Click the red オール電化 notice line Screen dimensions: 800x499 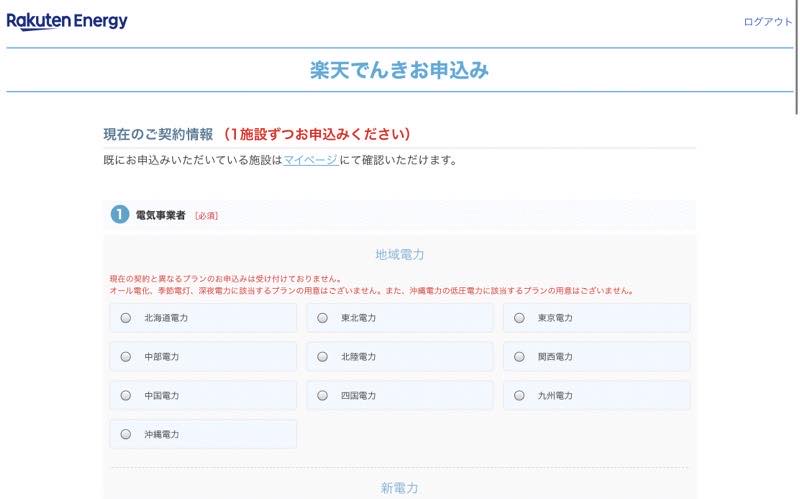tap(372, 291)
